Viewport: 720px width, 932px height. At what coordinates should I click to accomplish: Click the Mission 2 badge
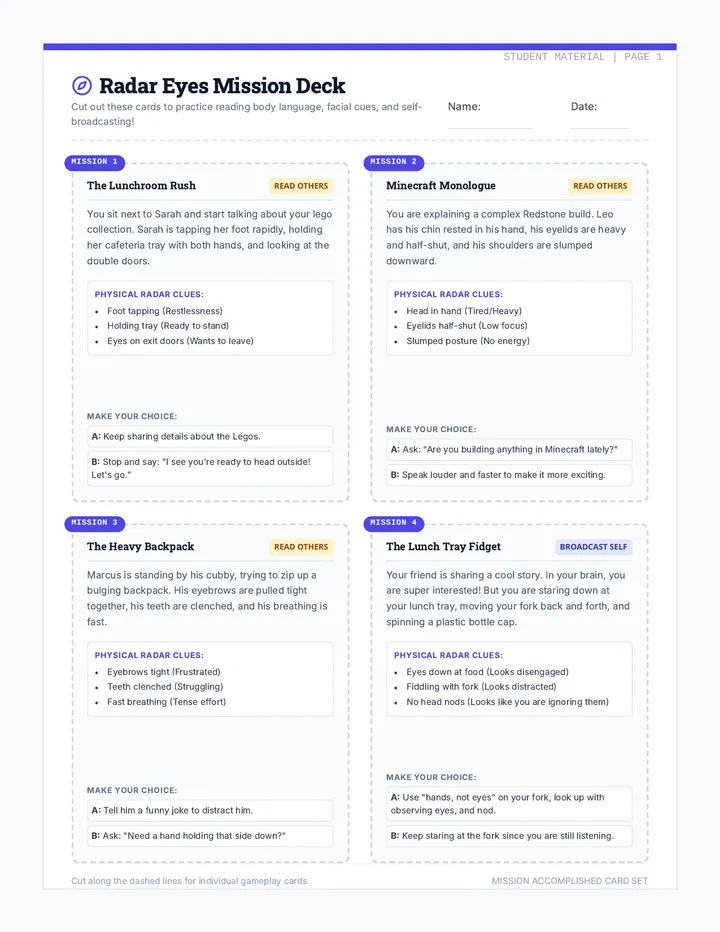pos(394,162)
